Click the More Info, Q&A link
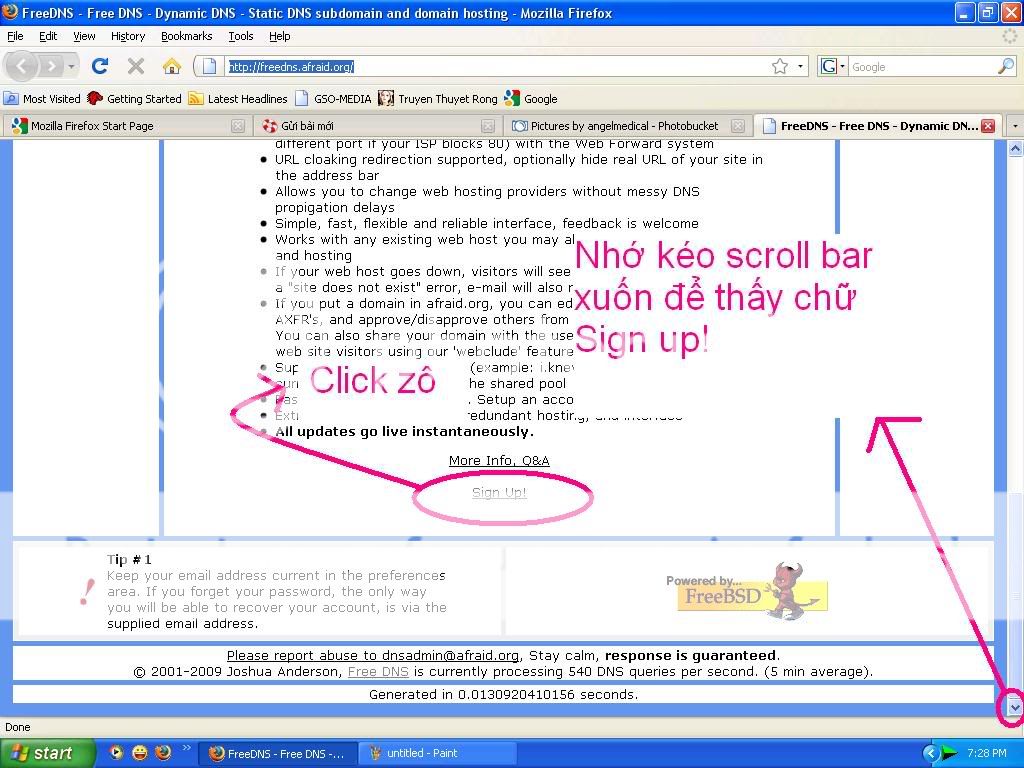Viewport: 1024px width, 768px height. tap(499, 460)
